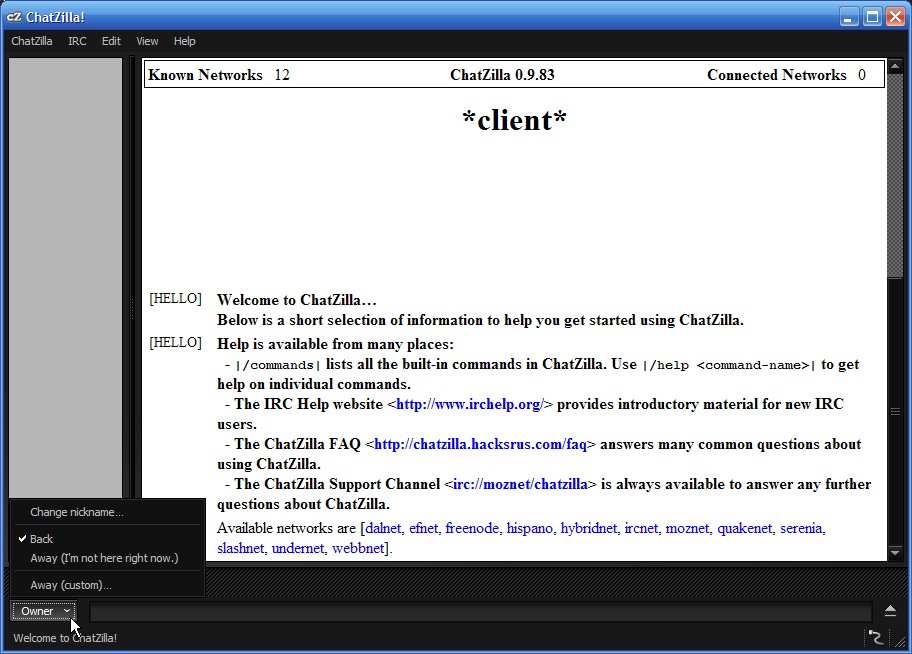The image size is (912, 654).
Task: Toggle multiline input with the up-arrow icon
Action: click(x=890, y=610)
